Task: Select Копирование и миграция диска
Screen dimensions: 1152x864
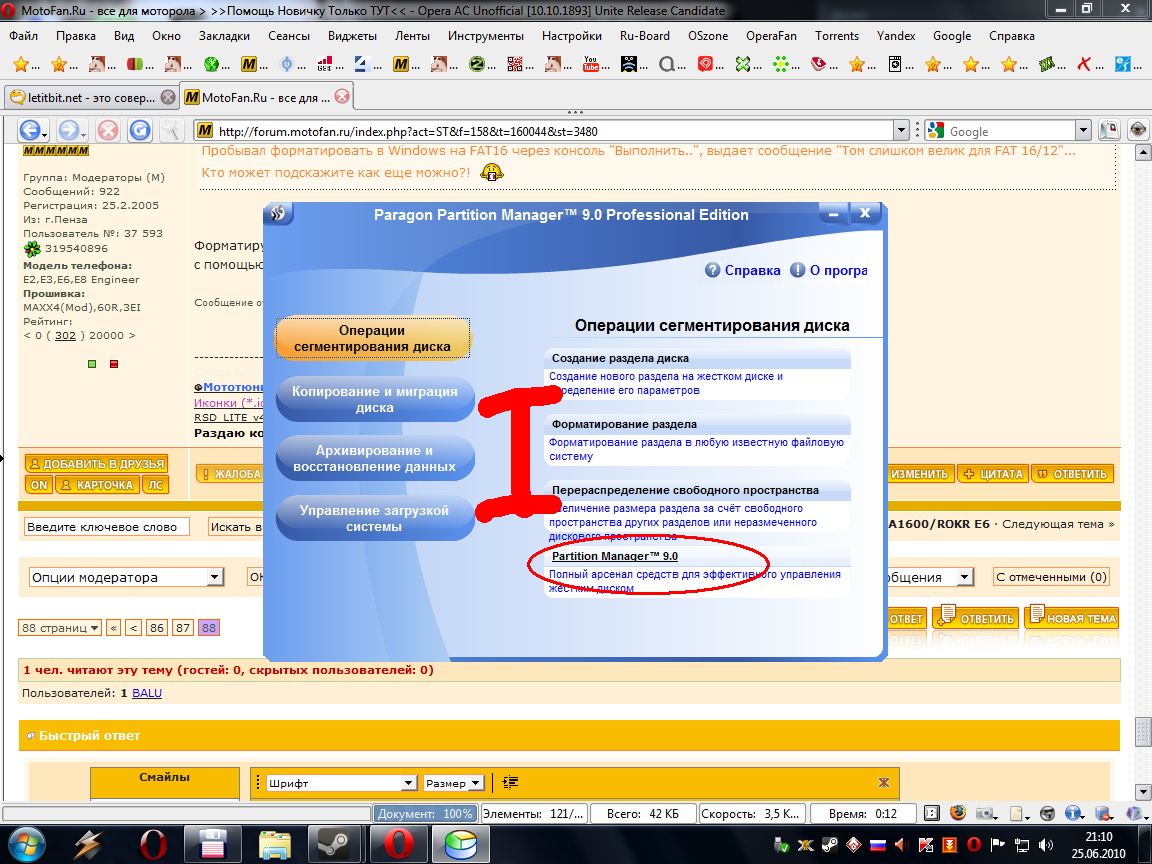Action: click(x=375, y=399)
